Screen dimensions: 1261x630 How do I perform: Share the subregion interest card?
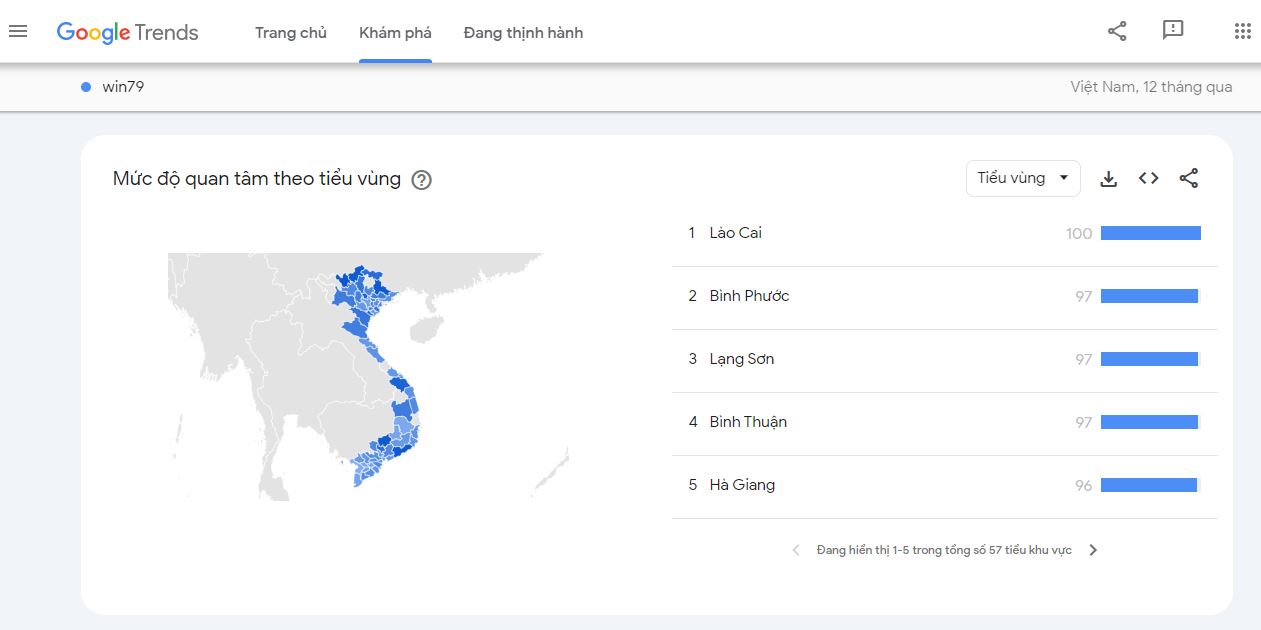[1188, 179]
